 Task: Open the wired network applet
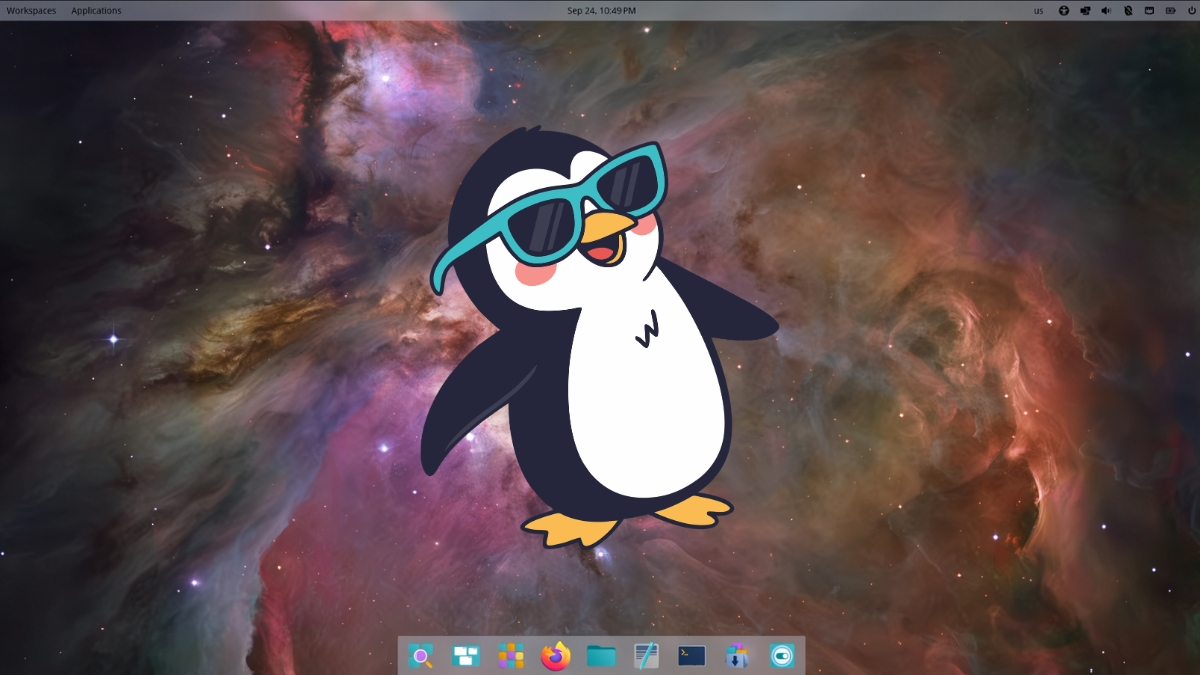(1149, 11)
